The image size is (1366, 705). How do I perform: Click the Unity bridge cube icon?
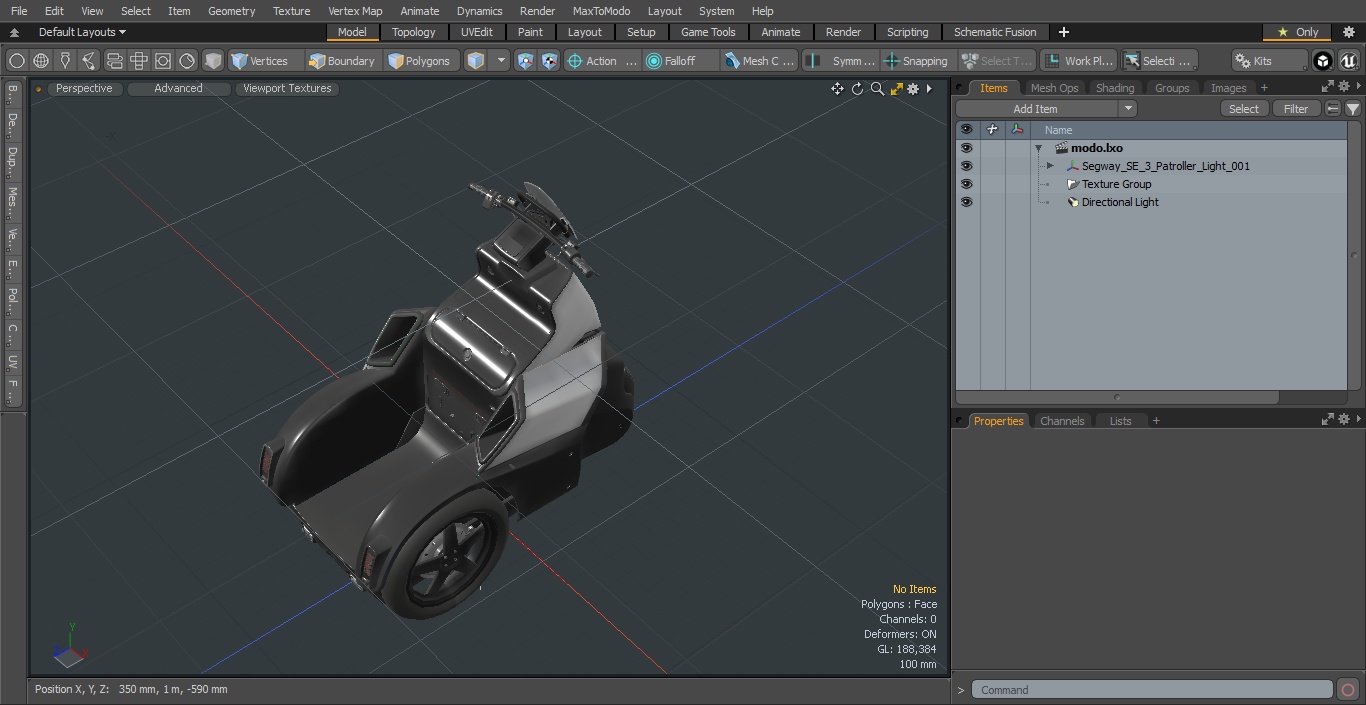(1323, 61)
